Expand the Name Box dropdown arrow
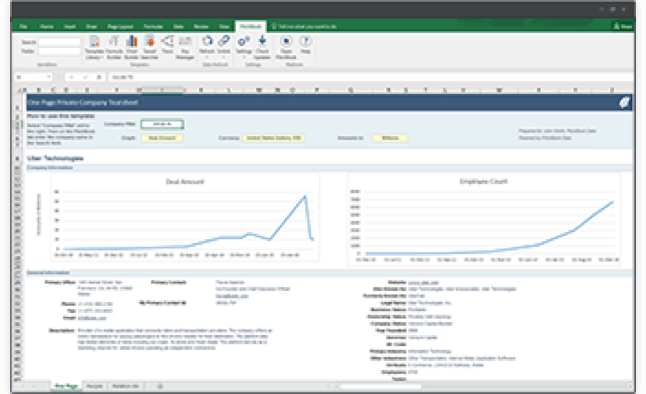 point(49,77)
